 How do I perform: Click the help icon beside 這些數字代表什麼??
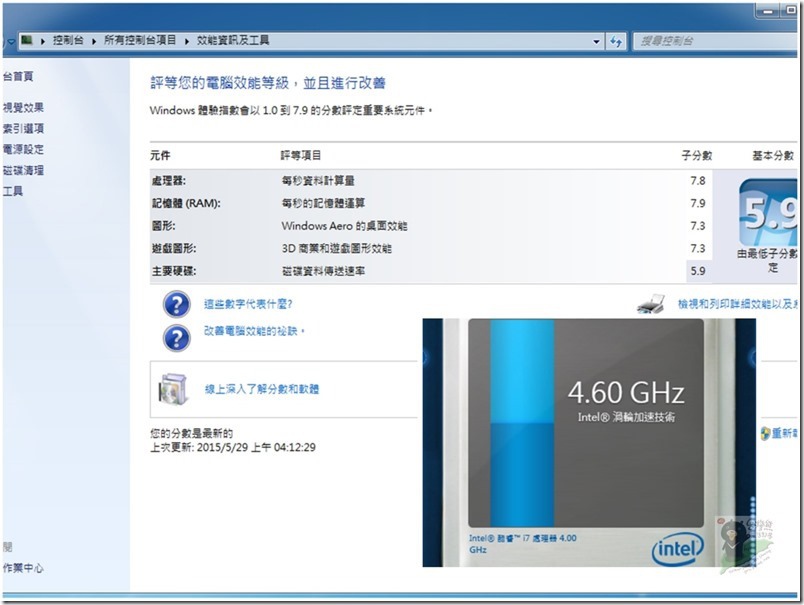[176, 305]
